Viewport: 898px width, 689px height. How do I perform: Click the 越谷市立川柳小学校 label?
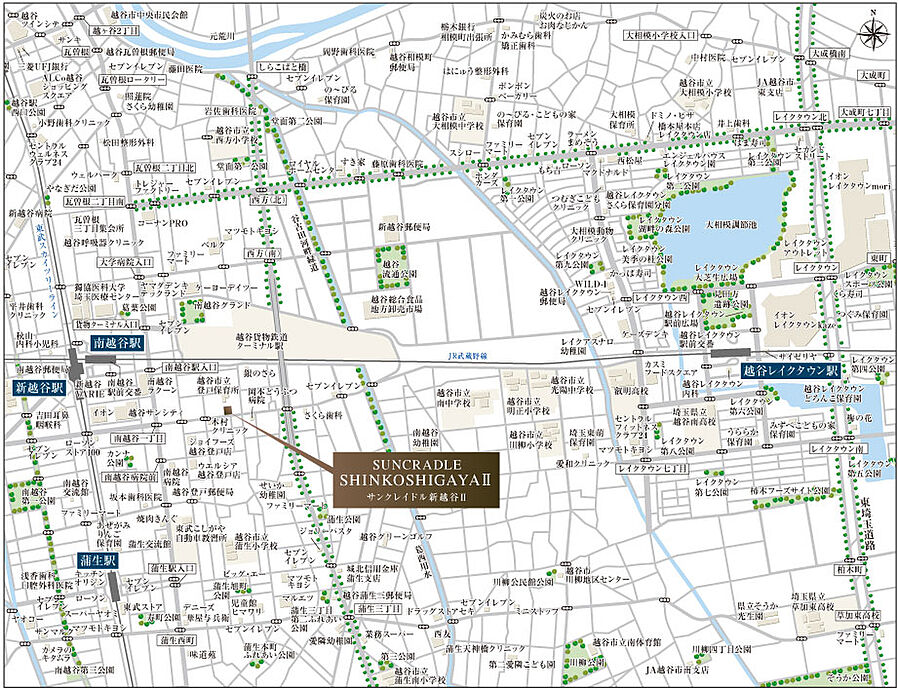529,440
